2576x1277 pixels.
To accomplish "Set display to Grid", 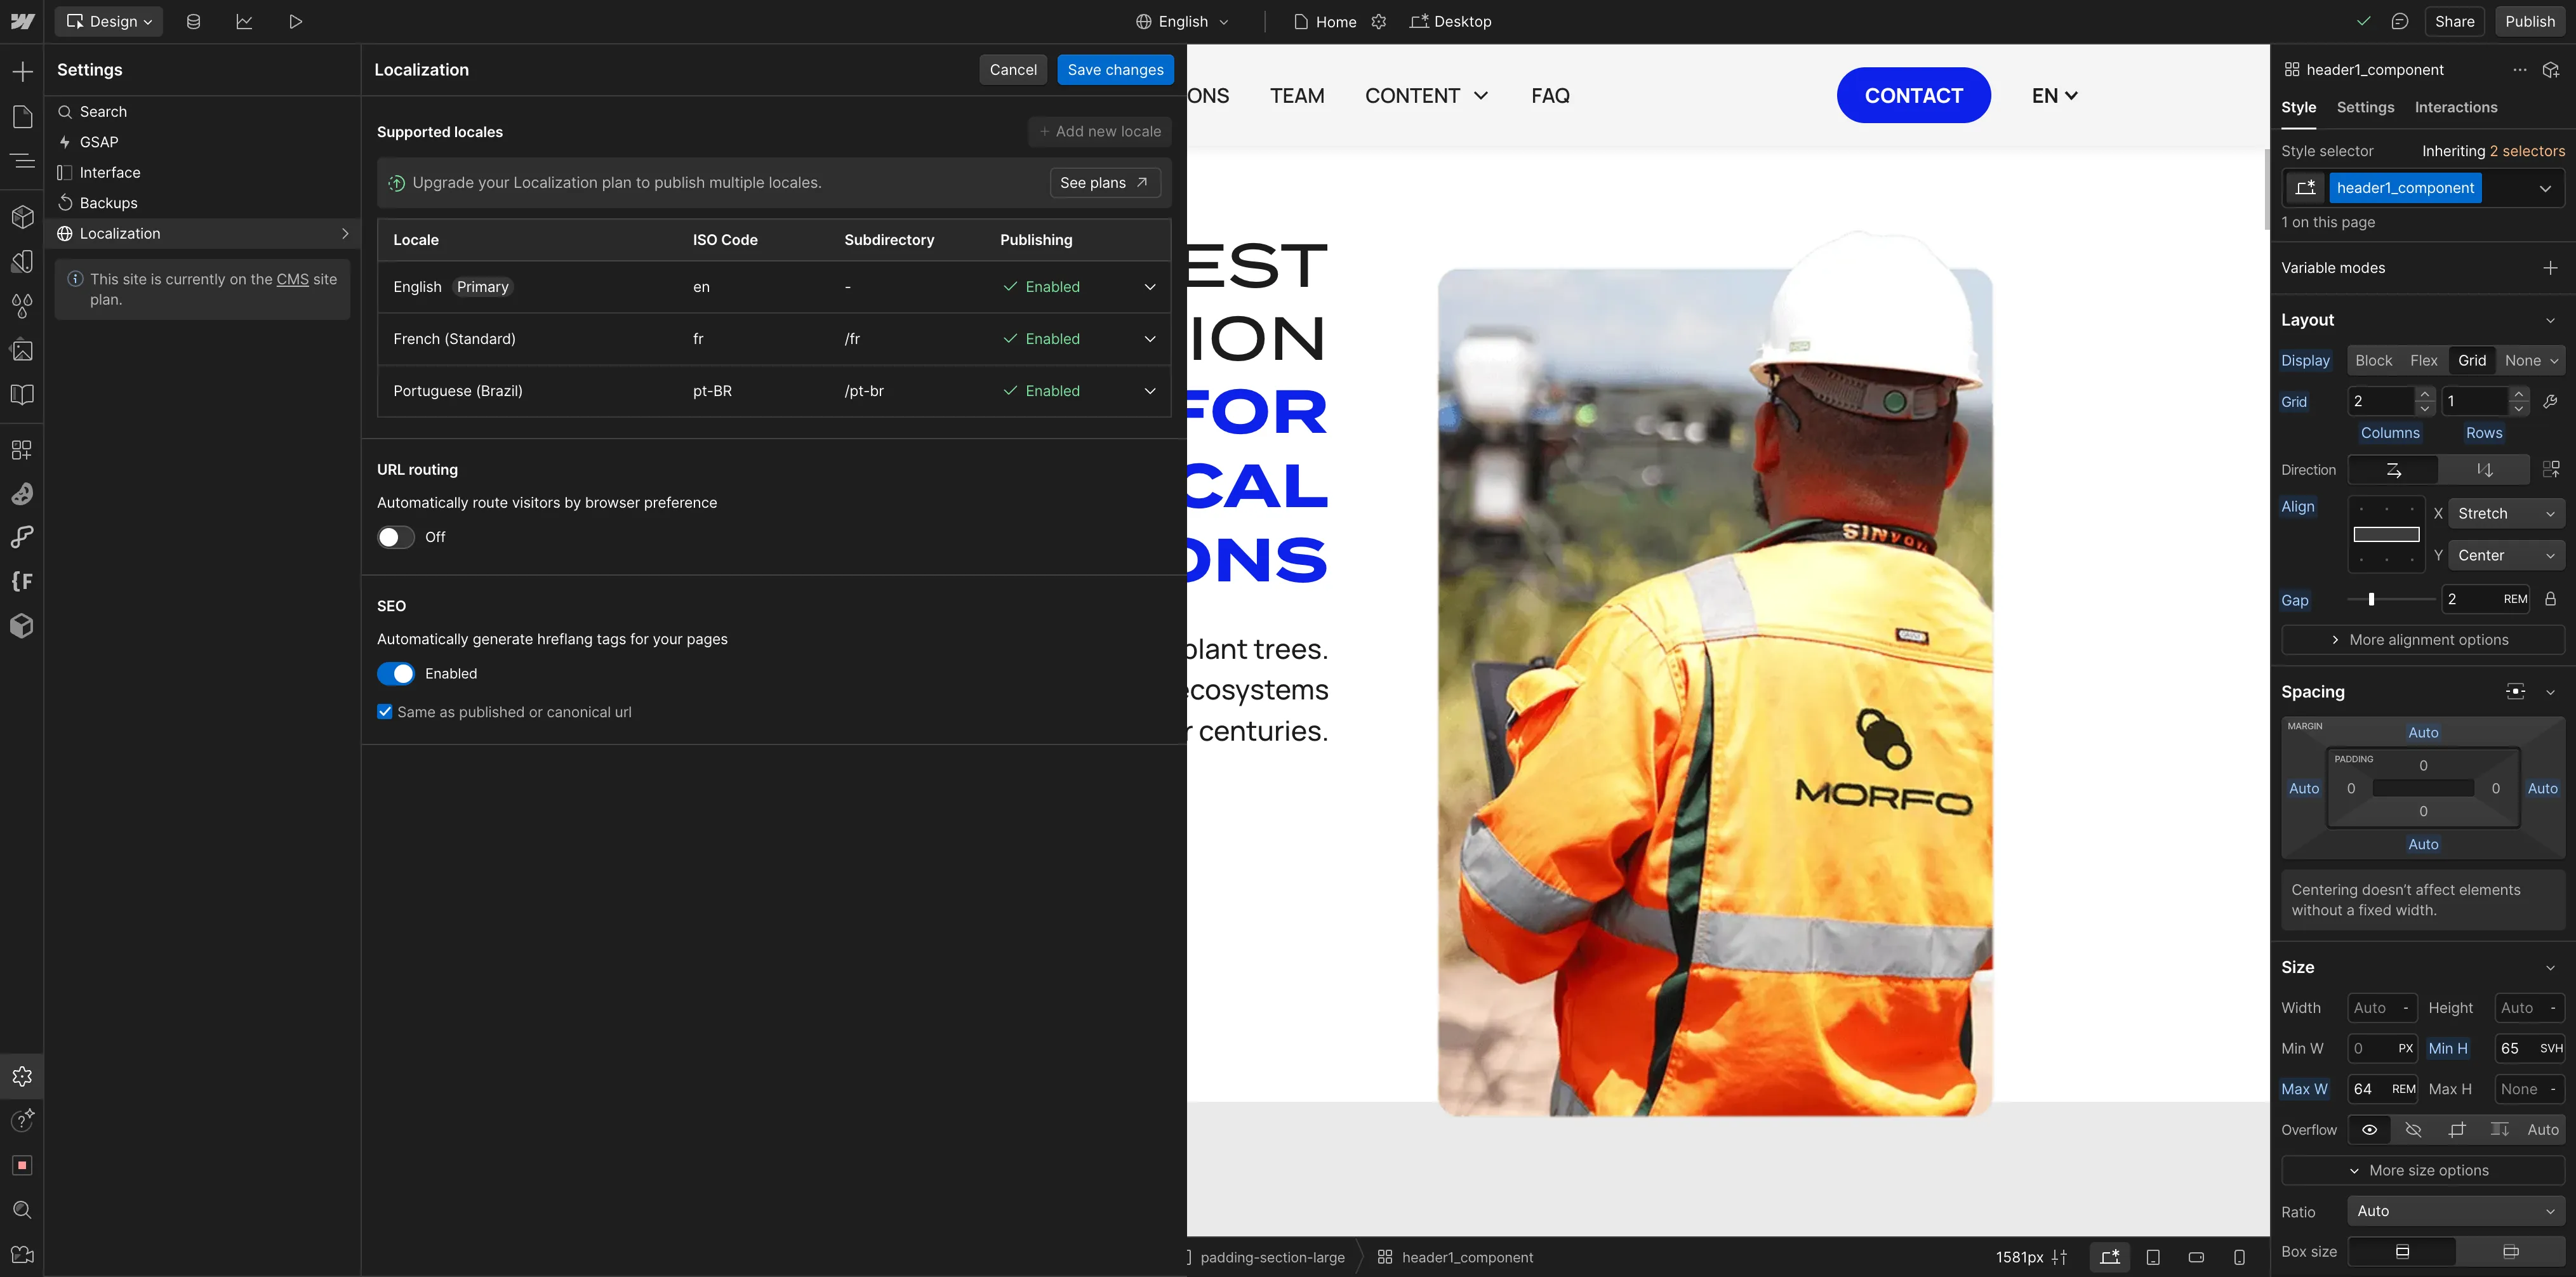I will pos(2472,360).
